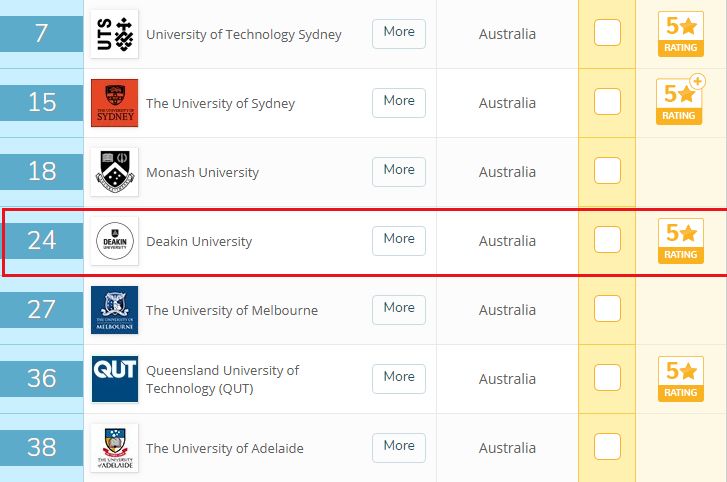
Task: Click the 5-star rating badge for QUT
Action: [x=681, y=379]
